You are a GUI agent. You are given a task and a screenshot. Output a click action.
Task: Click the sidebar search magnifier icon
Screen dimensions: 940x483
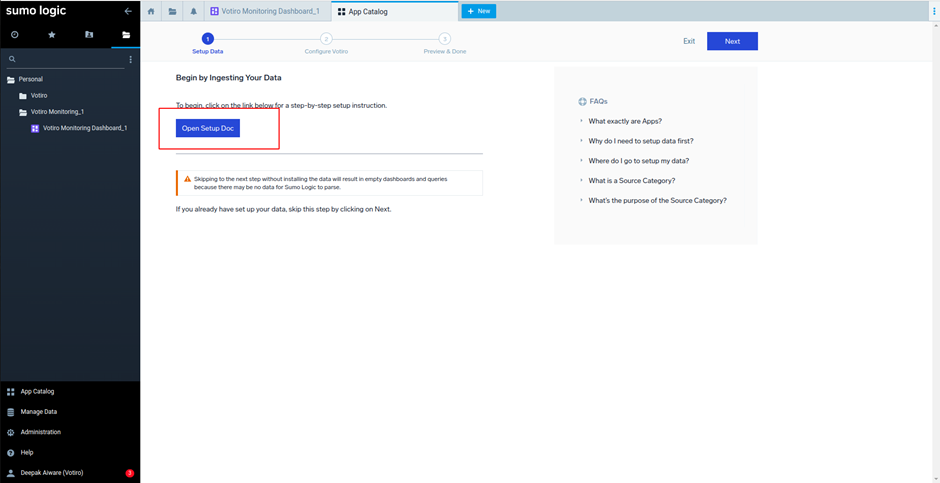pos(12,59)
